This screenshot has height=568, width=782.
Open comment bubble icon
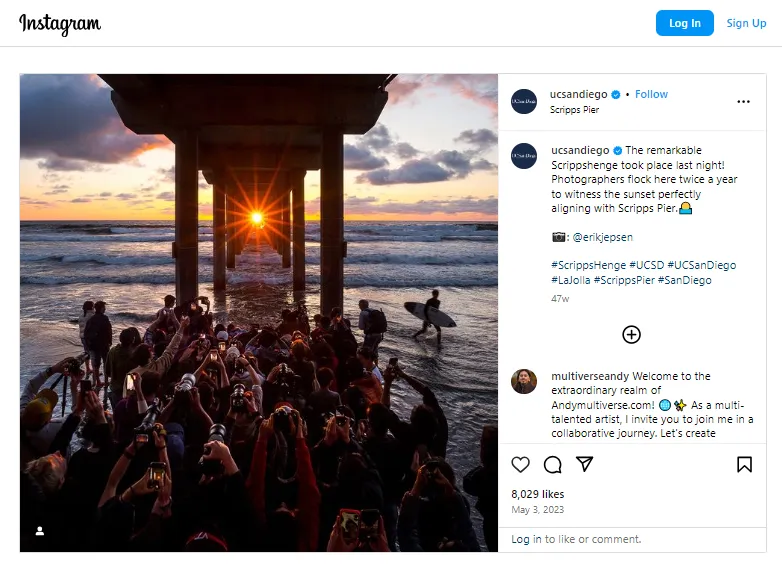click(552, 464)
